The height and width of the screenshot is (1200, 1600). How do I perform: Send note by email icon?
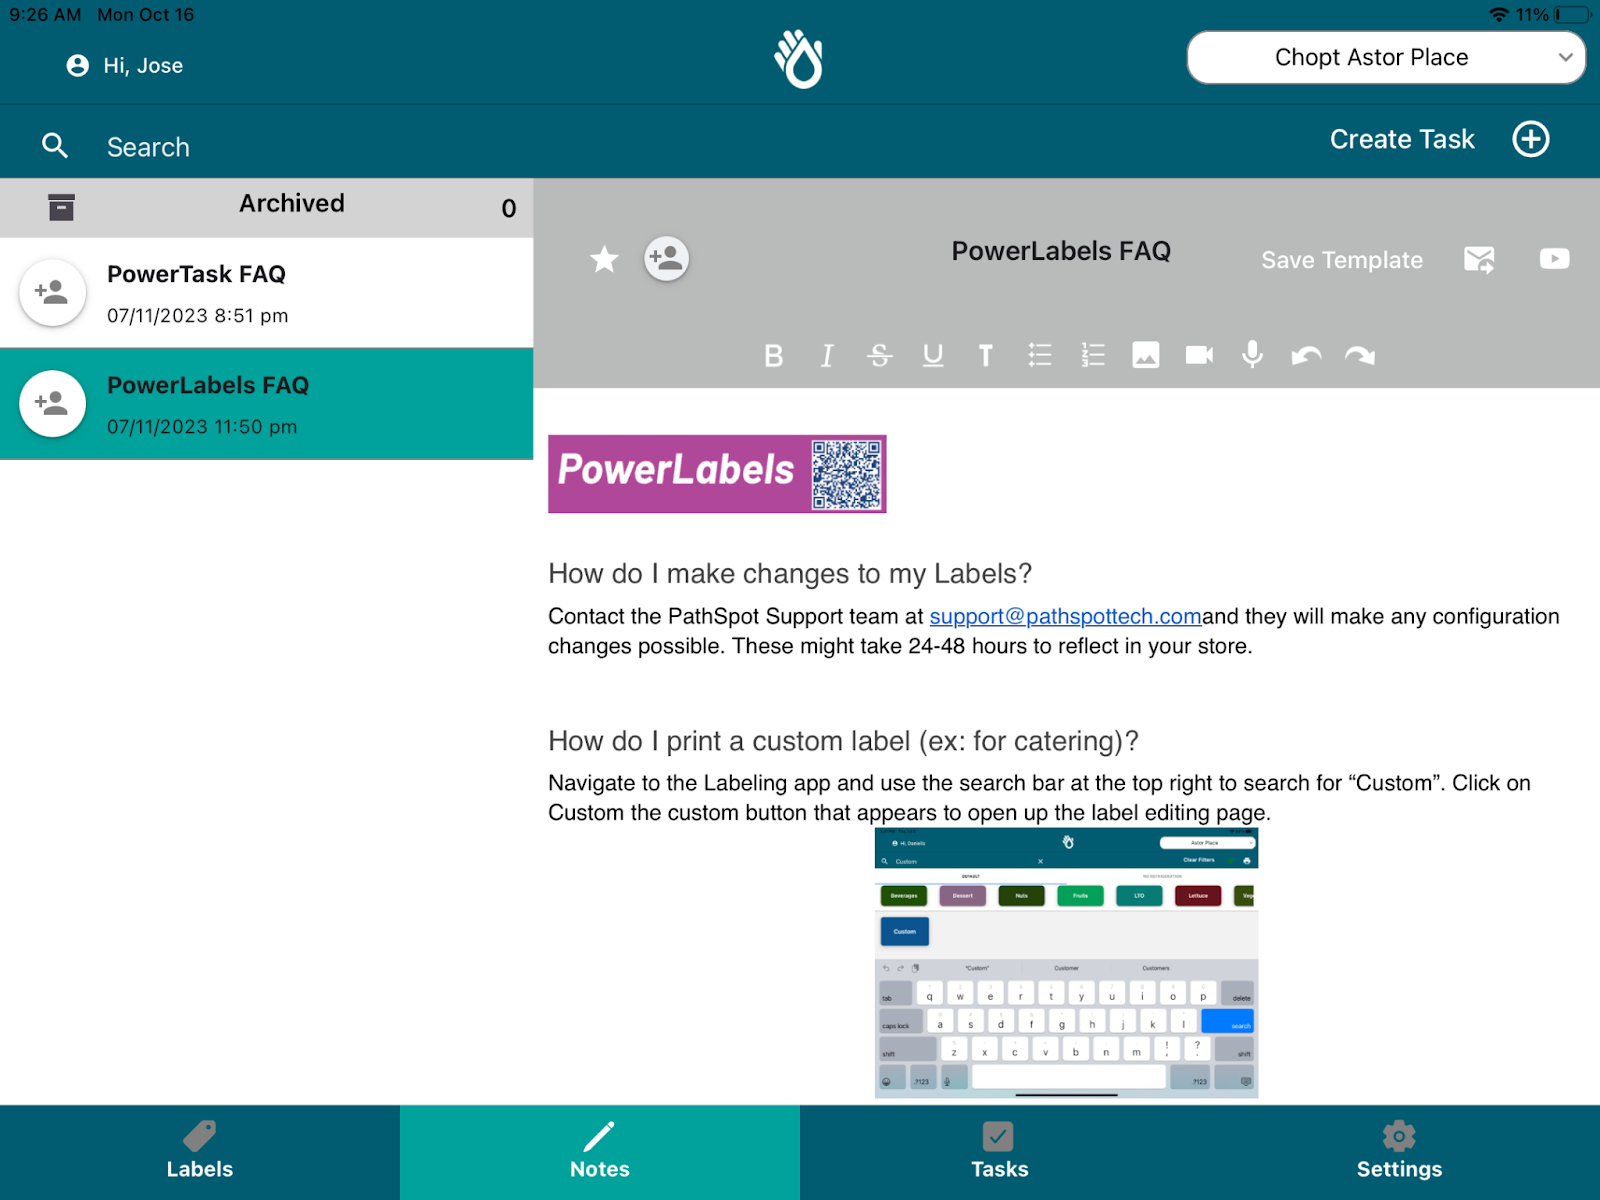tap(1479, 260)
